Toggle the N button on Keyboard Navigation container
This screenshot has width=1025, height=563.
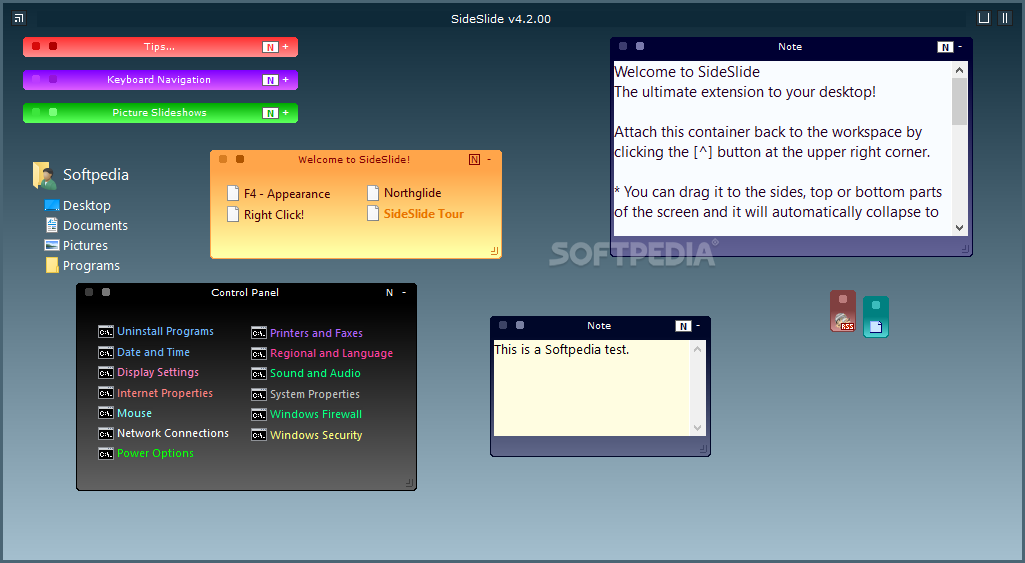click(270, 80)
